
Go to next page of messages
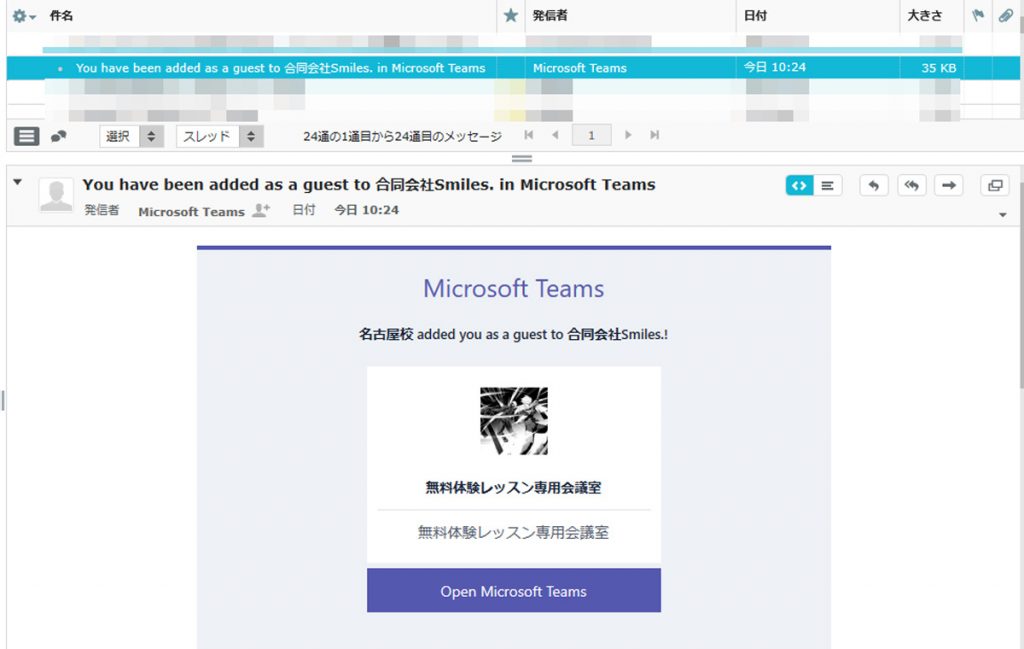point(628,135)
